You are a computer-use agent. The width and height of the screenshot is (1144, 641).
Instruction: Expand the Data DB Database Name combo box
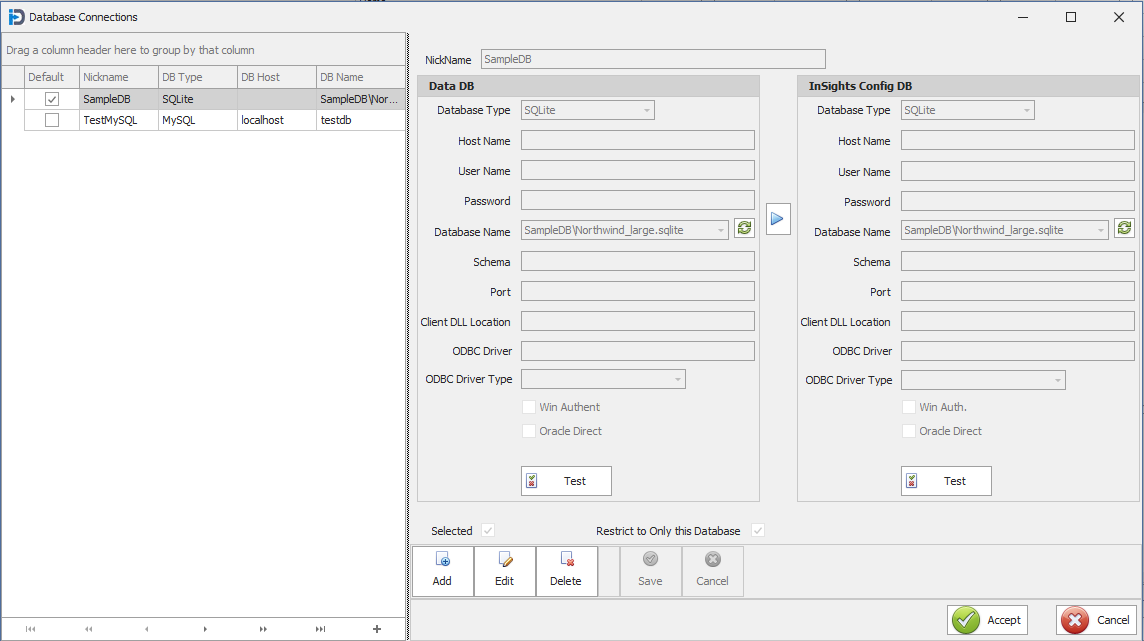click(x=721, y=230)
